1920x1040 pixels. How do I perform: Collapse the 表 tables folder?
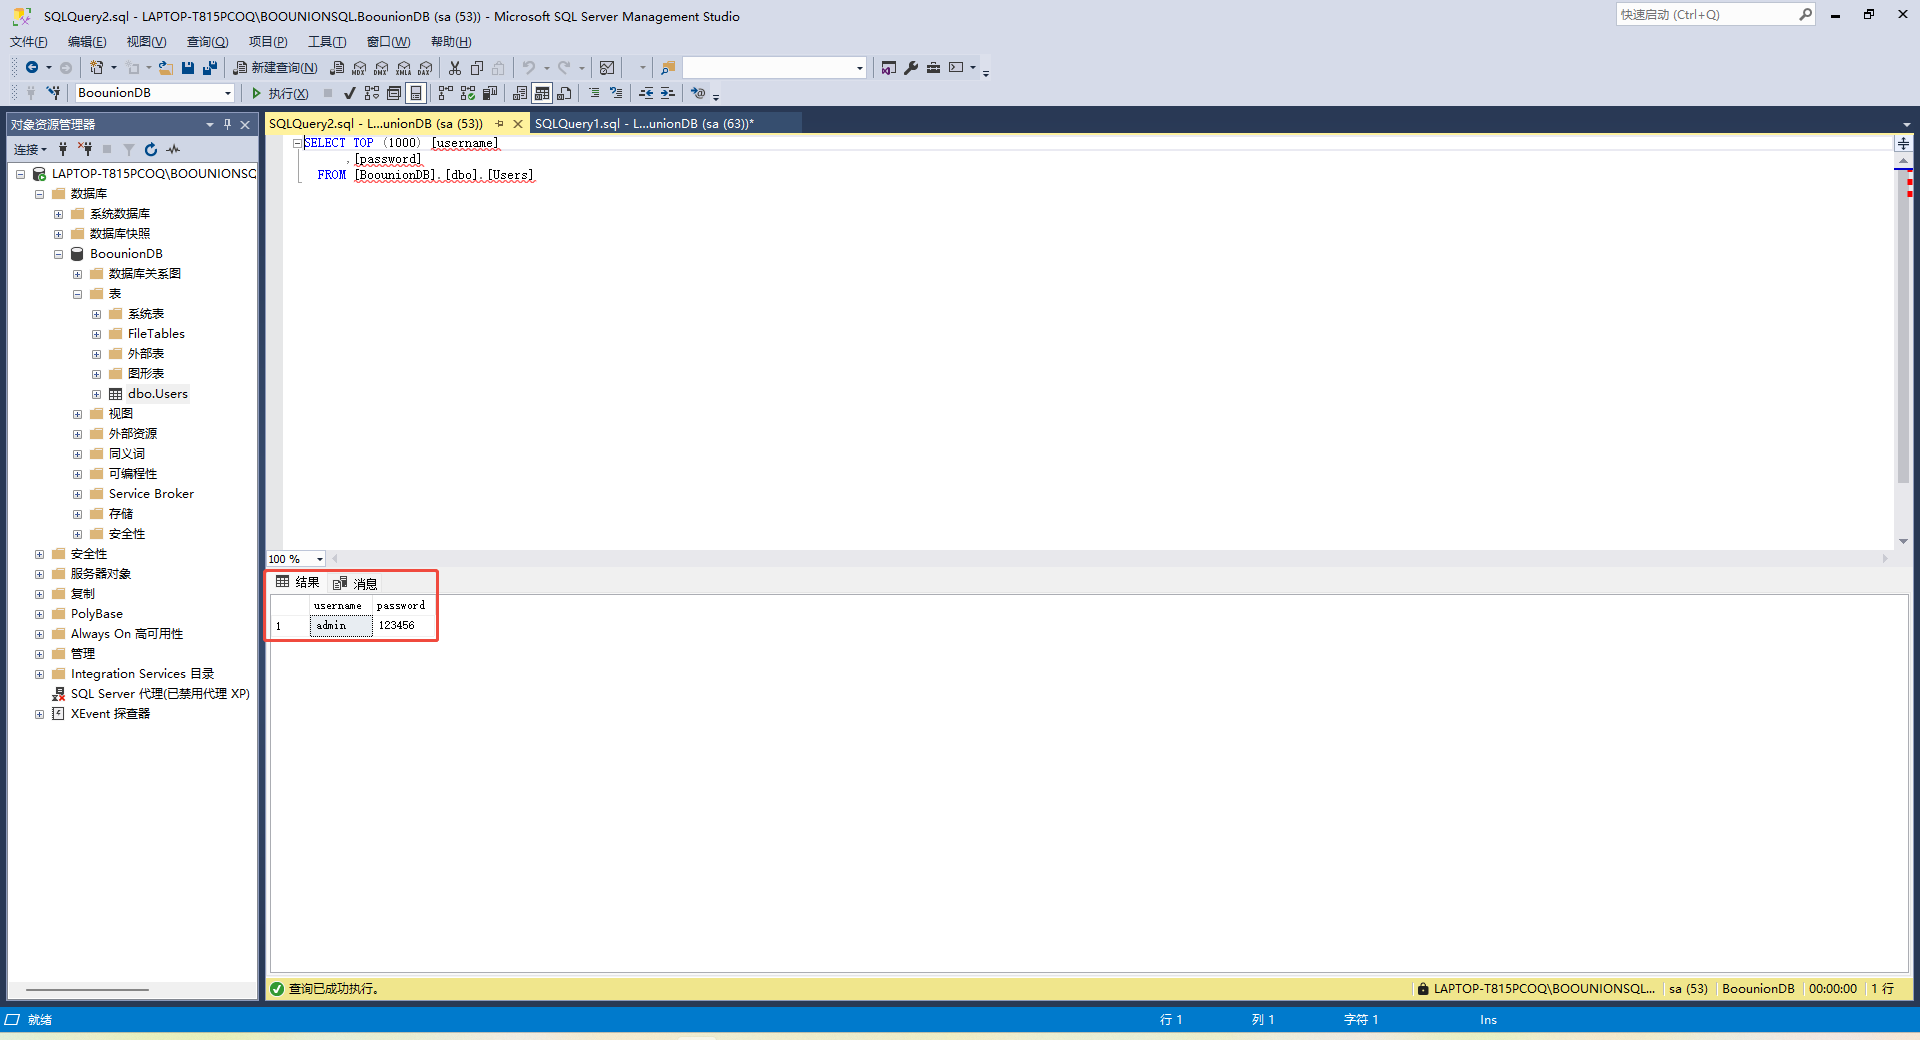pyautogui.click(x=77, y=294)
